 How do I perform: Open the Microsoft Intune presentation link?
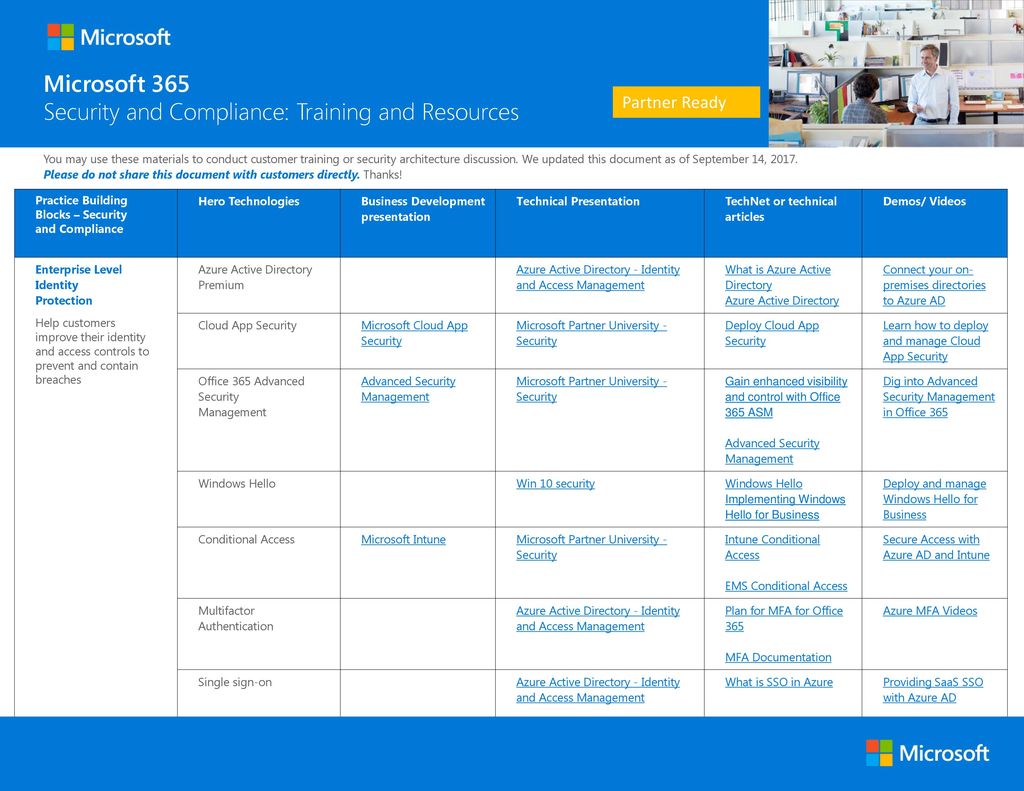403,540
